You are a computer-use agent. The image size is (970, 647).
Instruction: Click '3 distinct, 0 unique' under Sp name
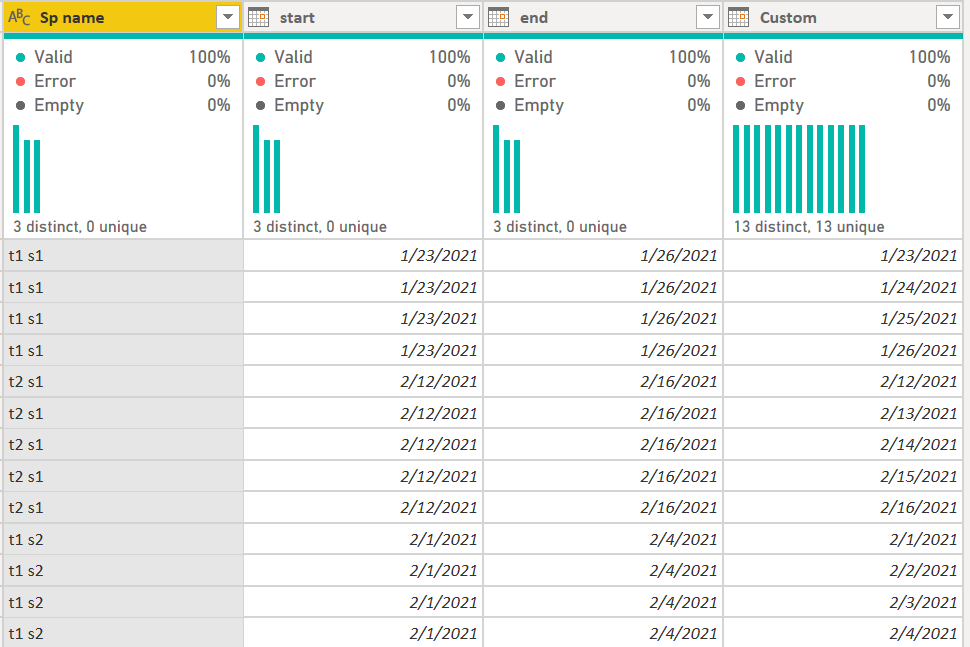pyautogui.click(x=80, y=227)
